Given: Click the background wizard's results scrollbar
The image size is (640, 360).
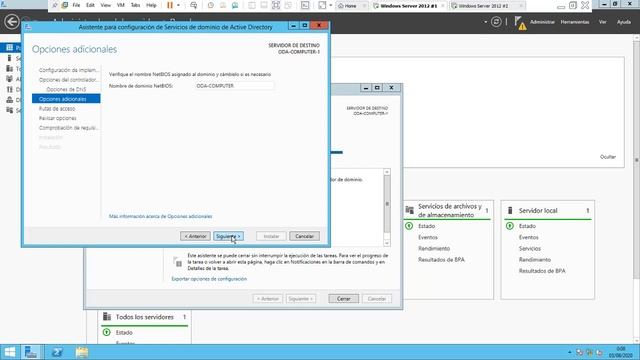Looking at the screenshot, I should [x=387, y=208].
